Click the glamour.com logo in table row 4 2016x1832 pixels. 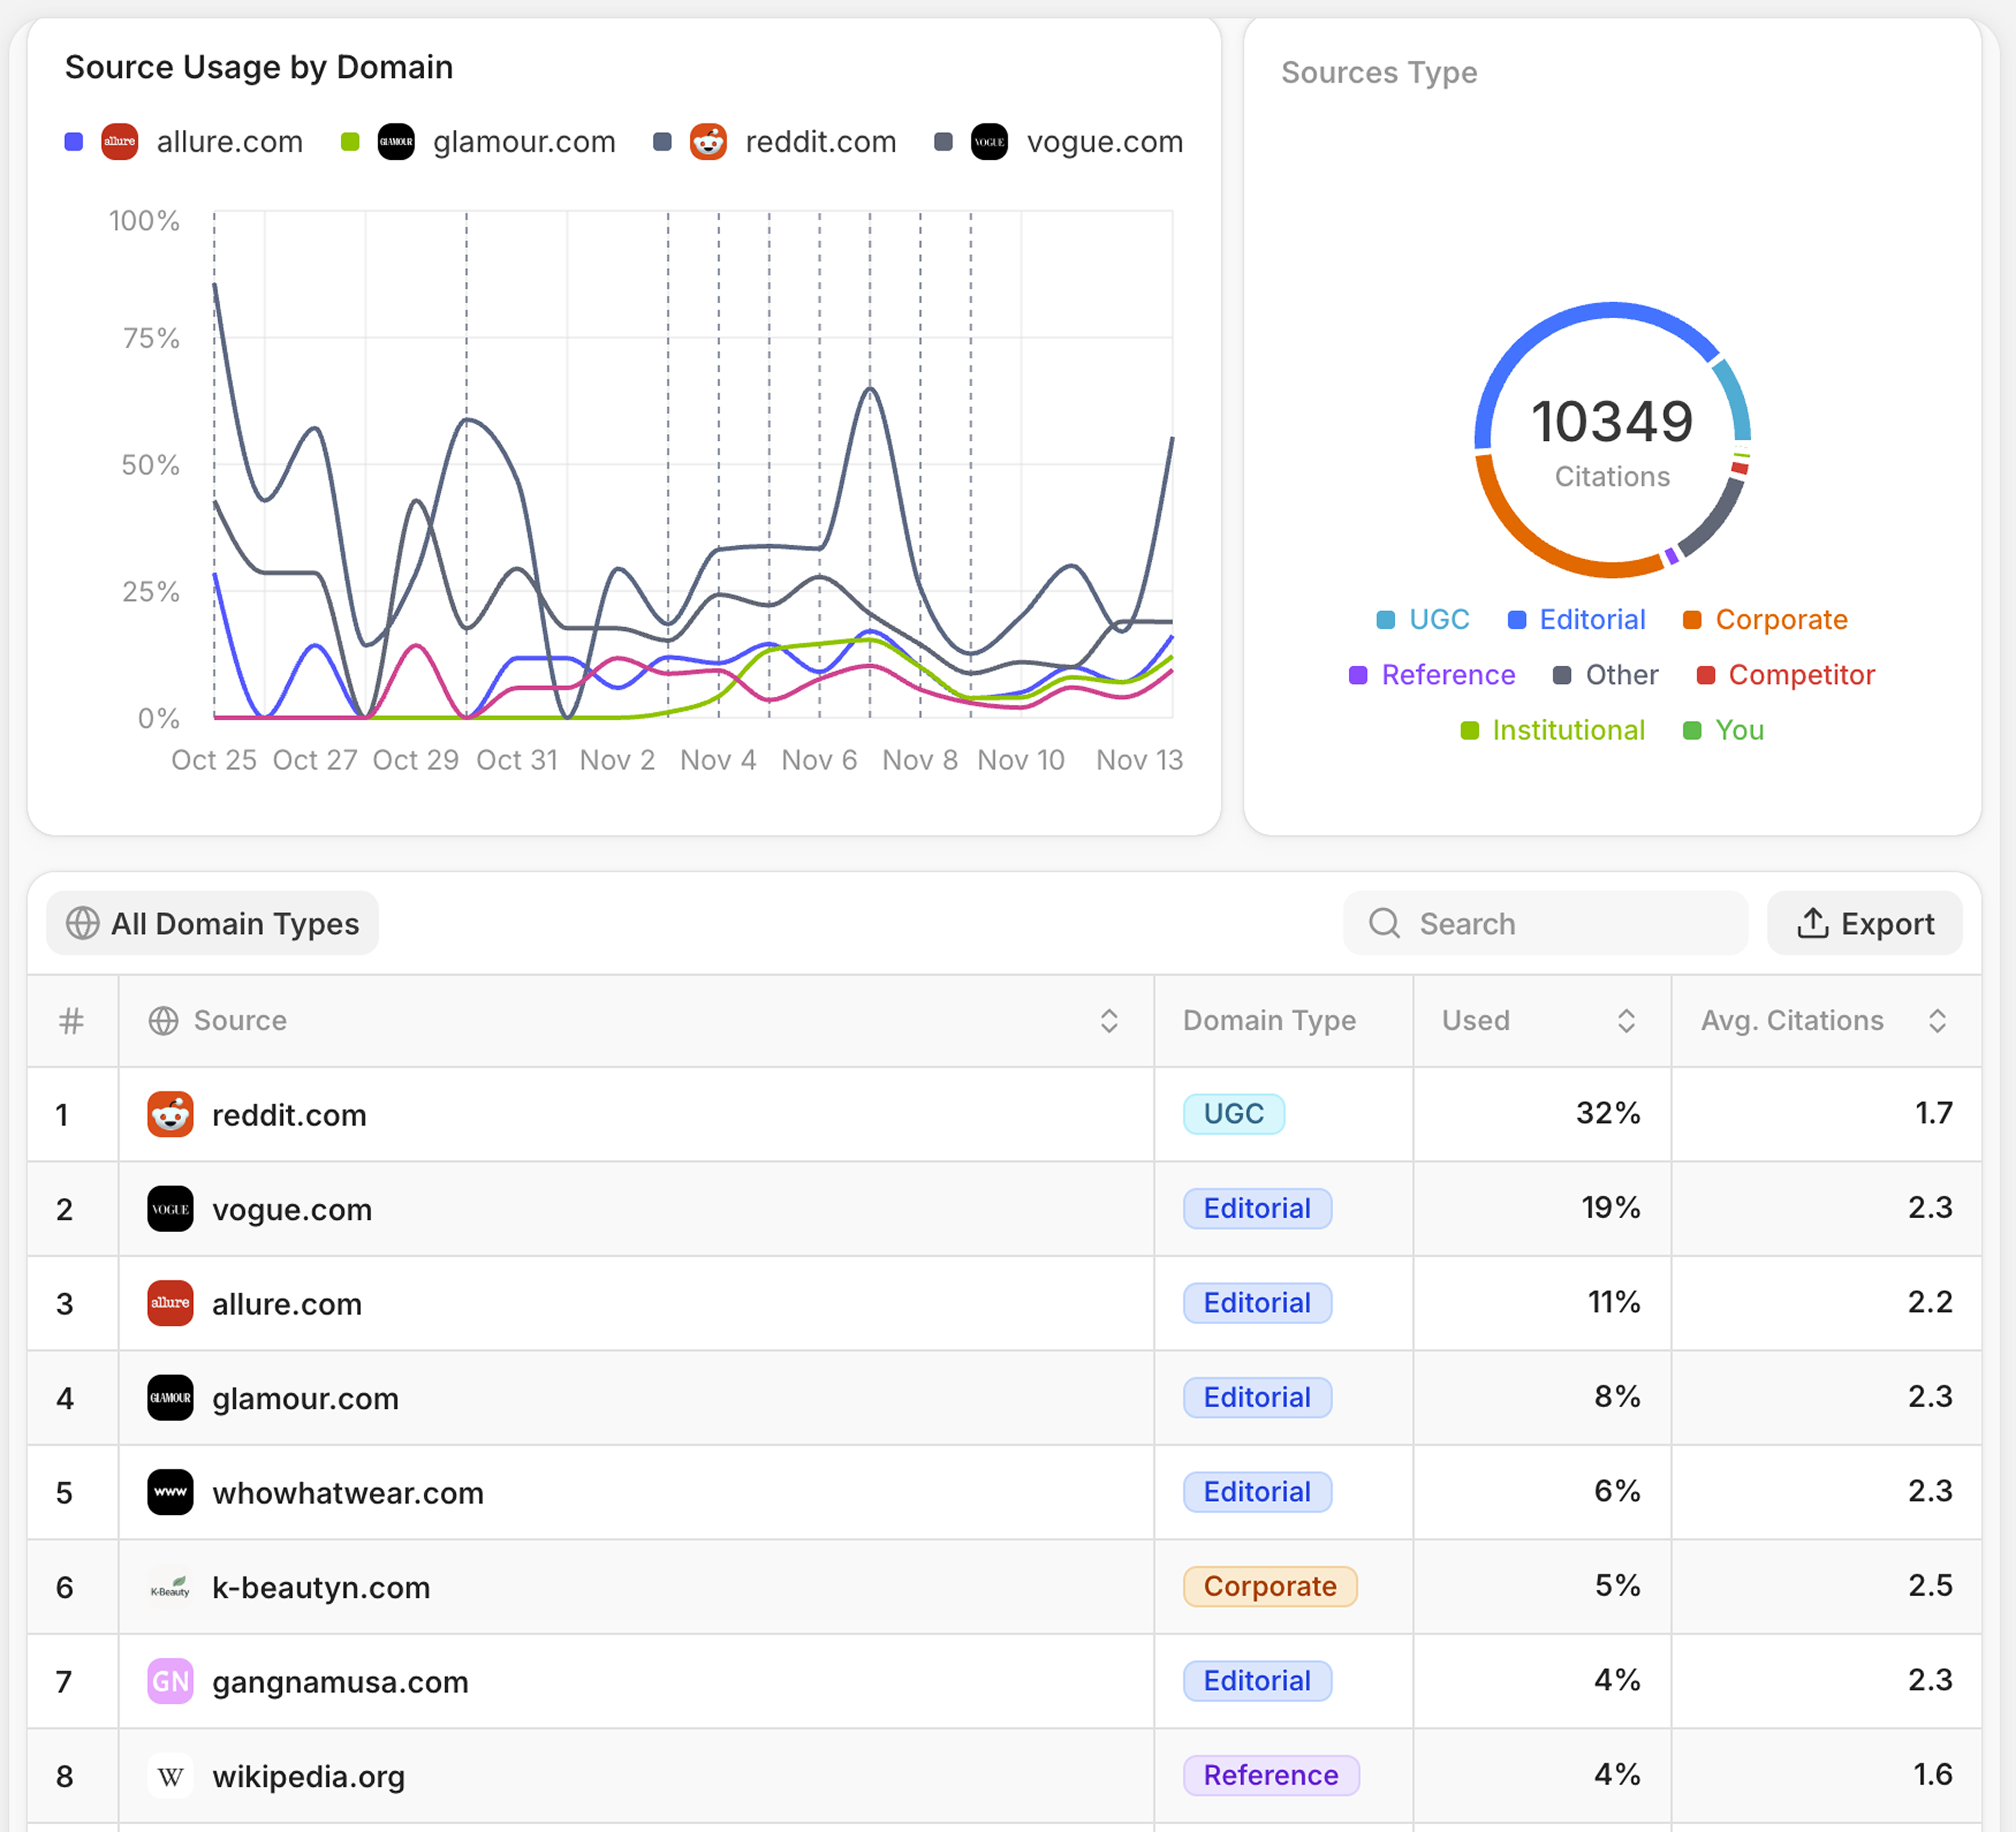[x=170, y=1398]
